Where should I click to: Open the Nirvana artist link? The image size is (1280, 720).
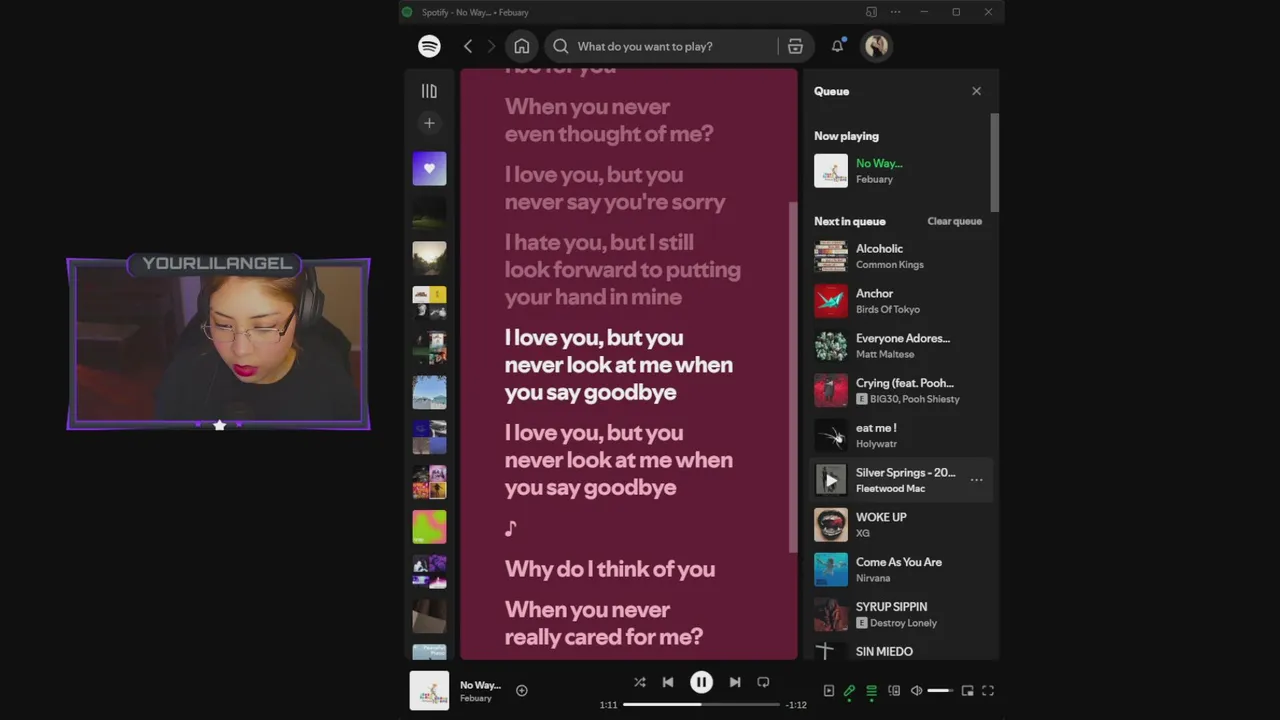tap(873, 578)
